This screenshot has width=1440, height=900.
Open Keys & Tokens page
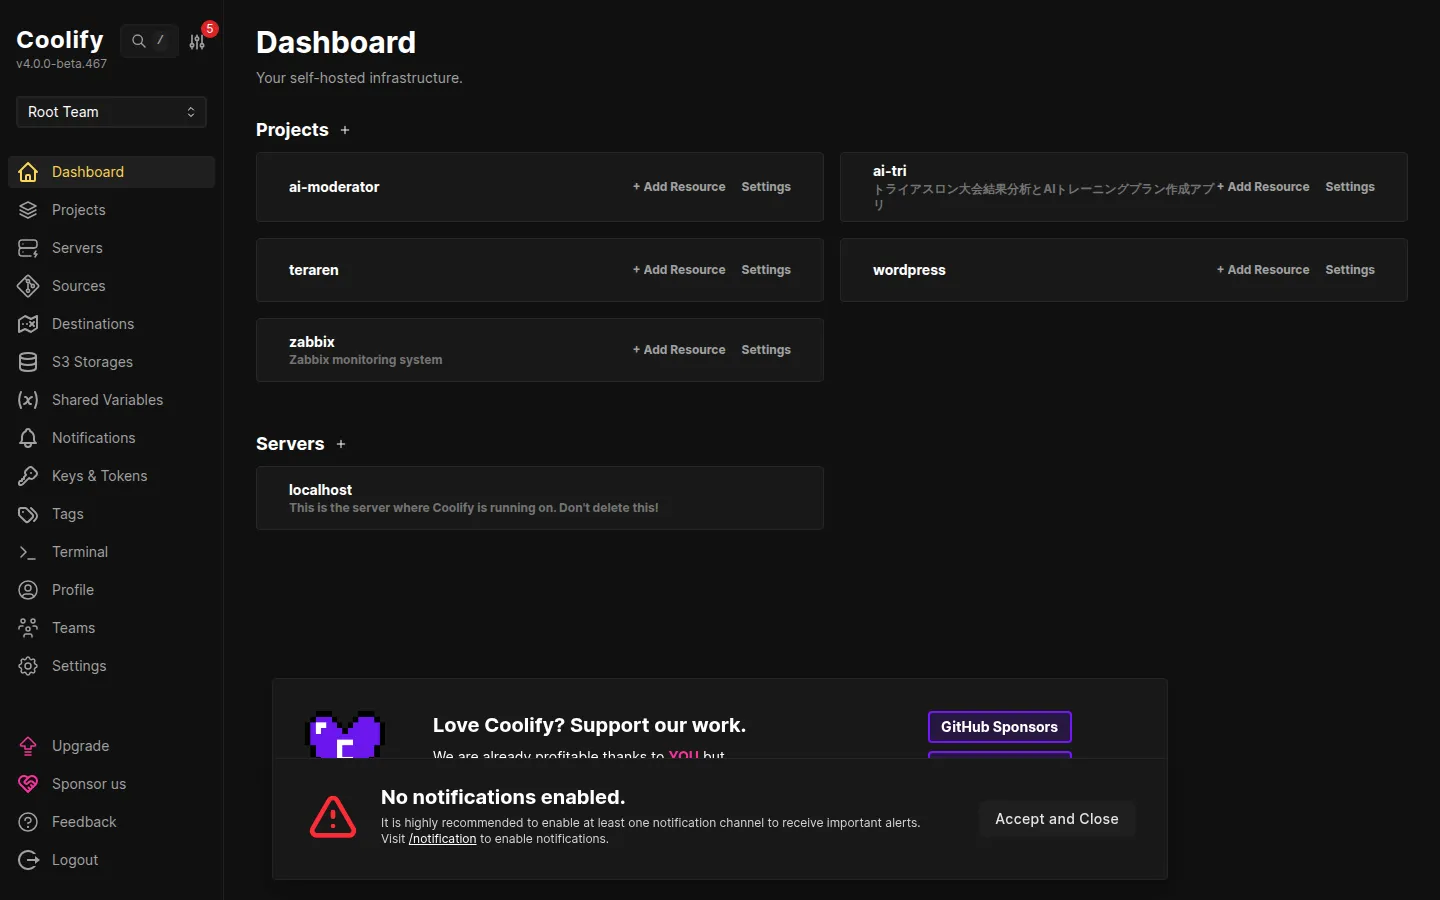[x=100, y=476]
